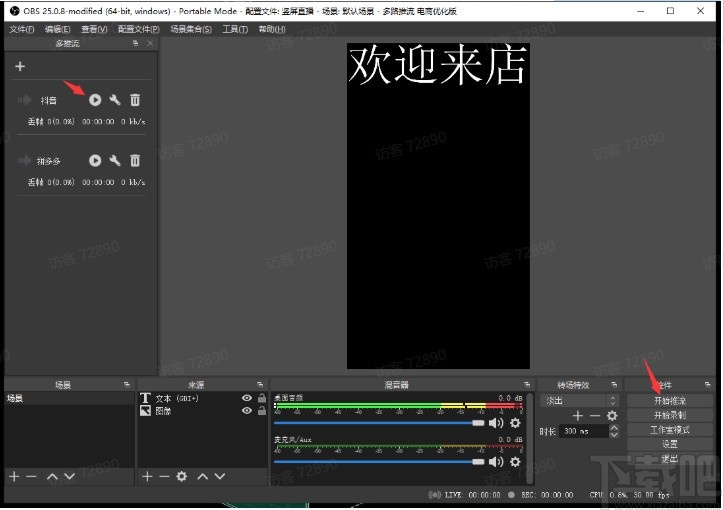This screenshot has width=724, height=510.
Task: Increase transition duration with up arrow
Action: [x=614, y=428]
